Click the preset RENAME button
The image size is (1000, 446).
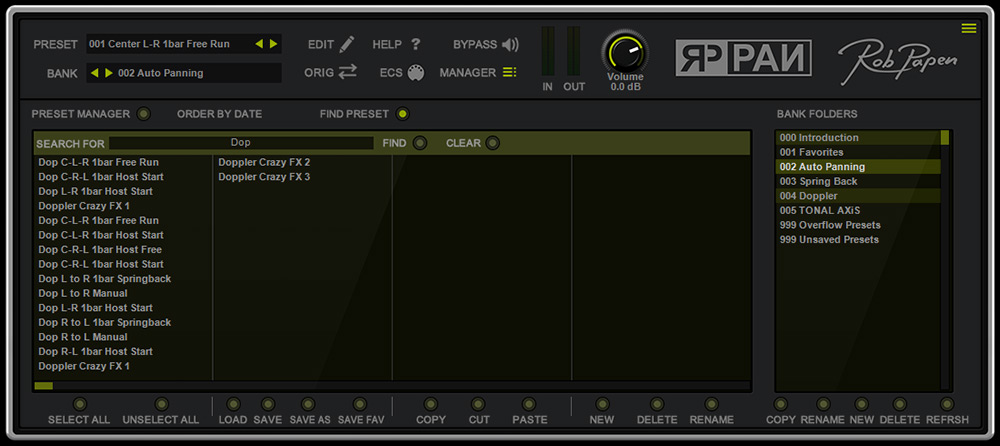[x=712, y=404]
